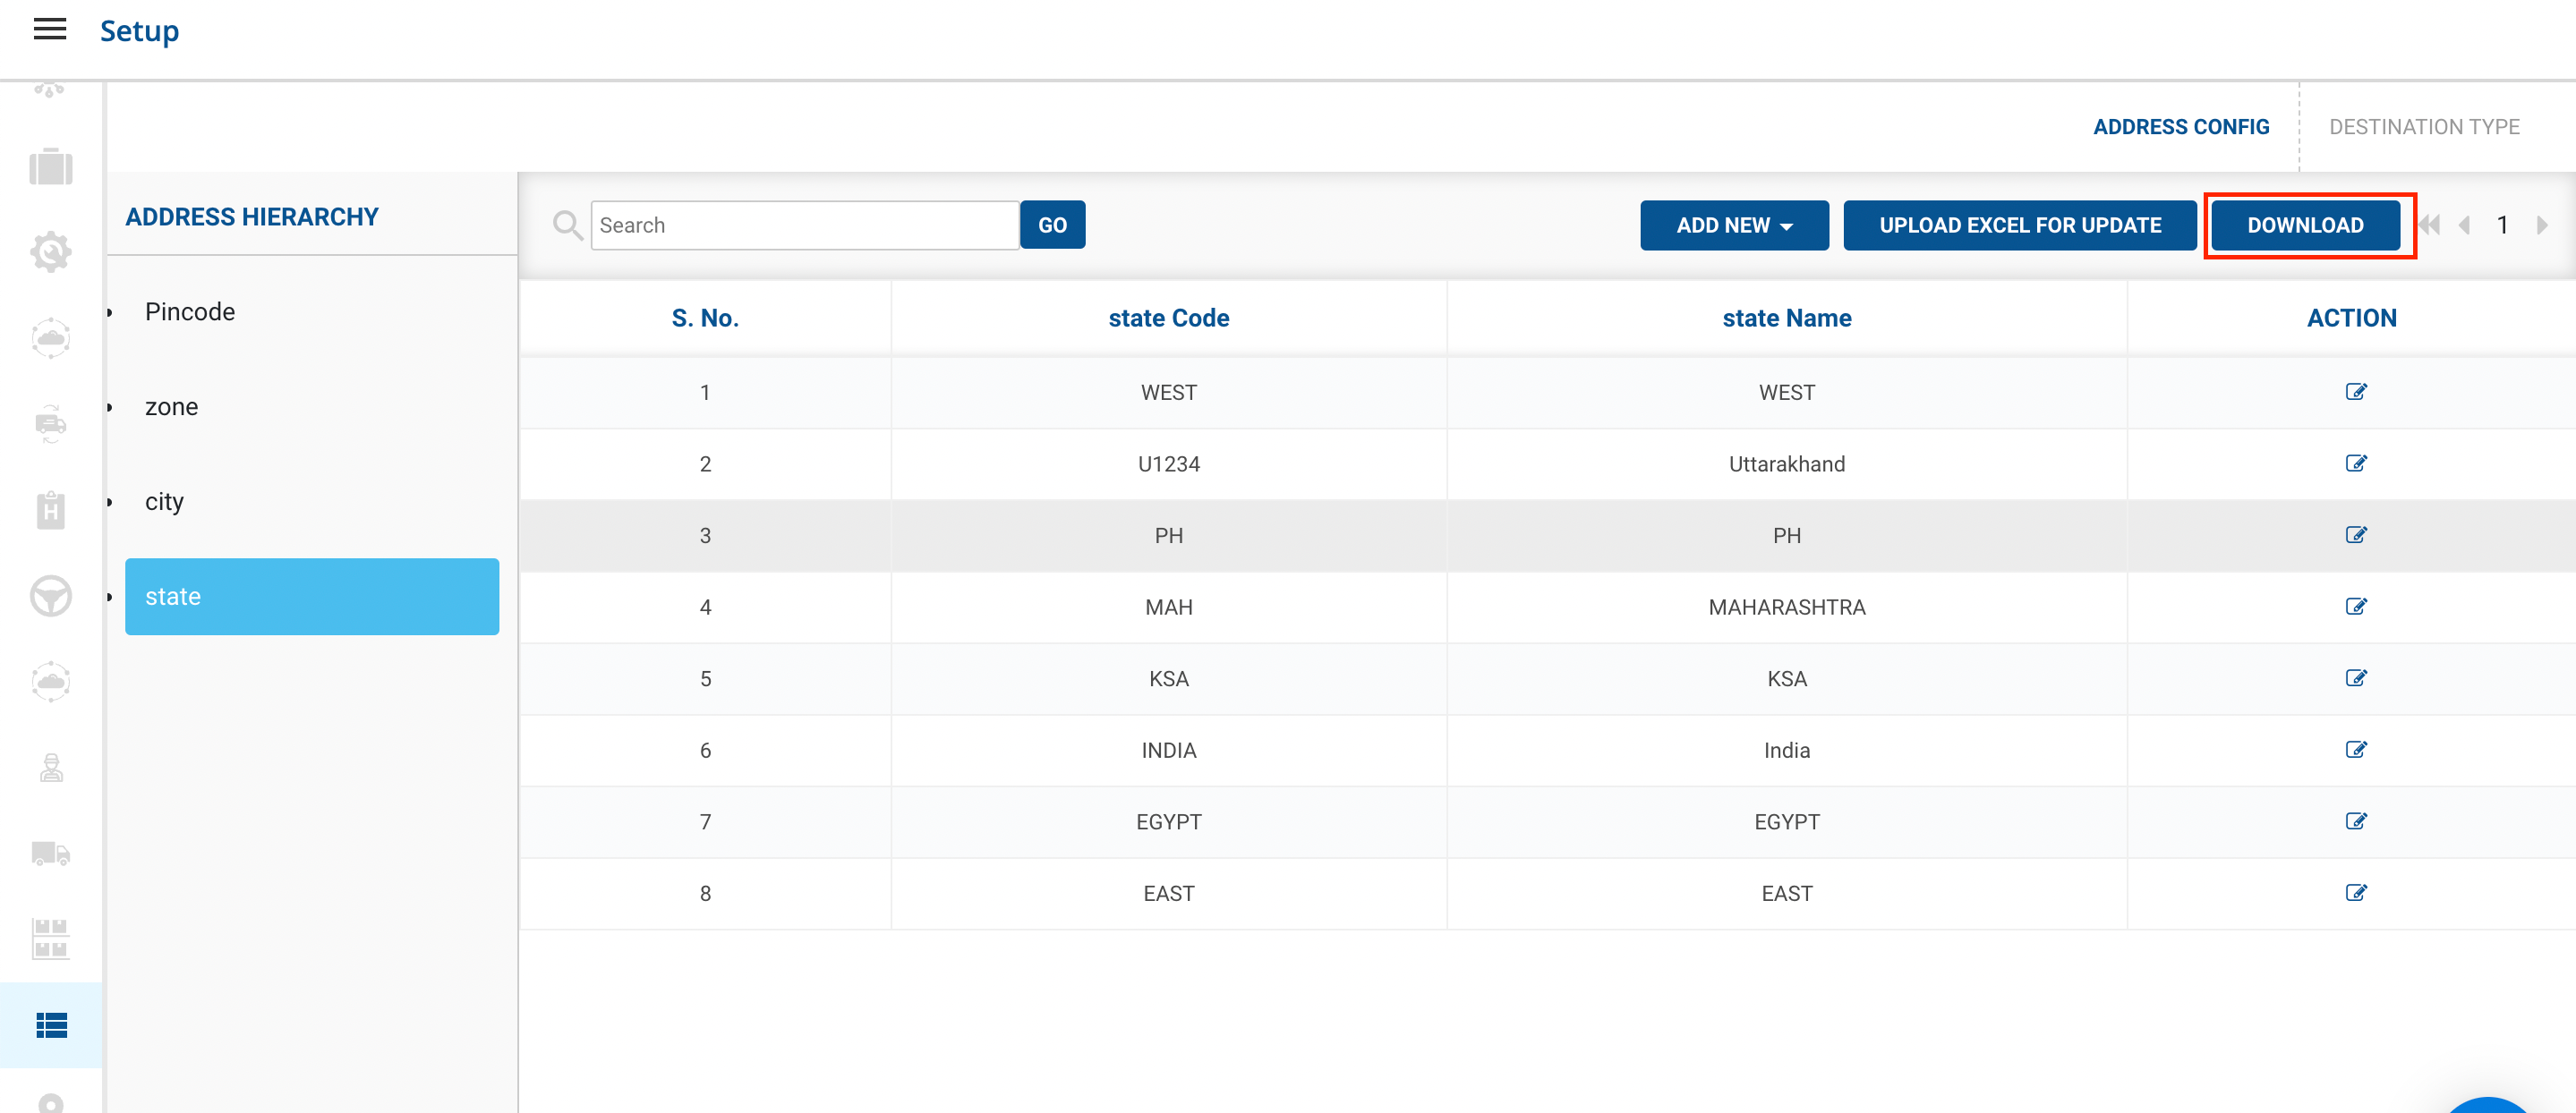The image size is (2576, 1113).
Task: Open the hamburger menu icon
Action: (x=50, y=30)
